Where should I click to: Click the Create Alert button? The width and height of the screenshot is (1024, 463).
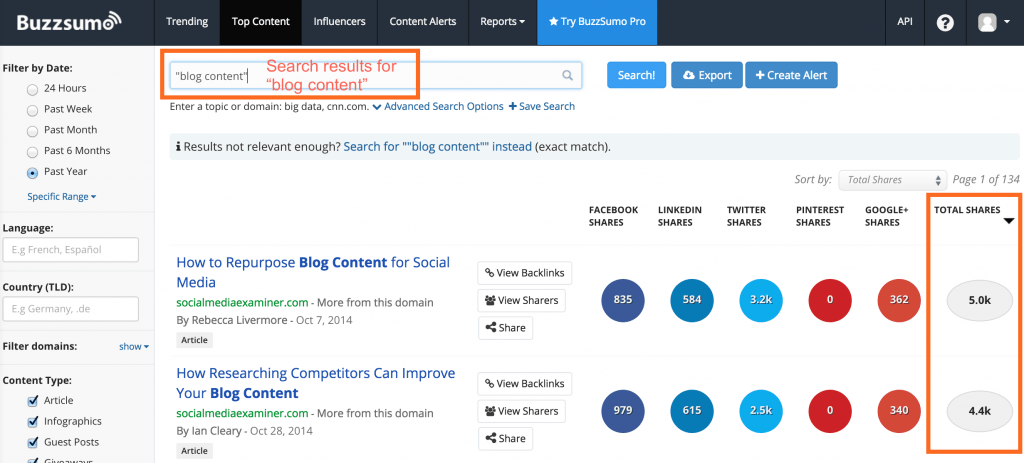(791, 75)
